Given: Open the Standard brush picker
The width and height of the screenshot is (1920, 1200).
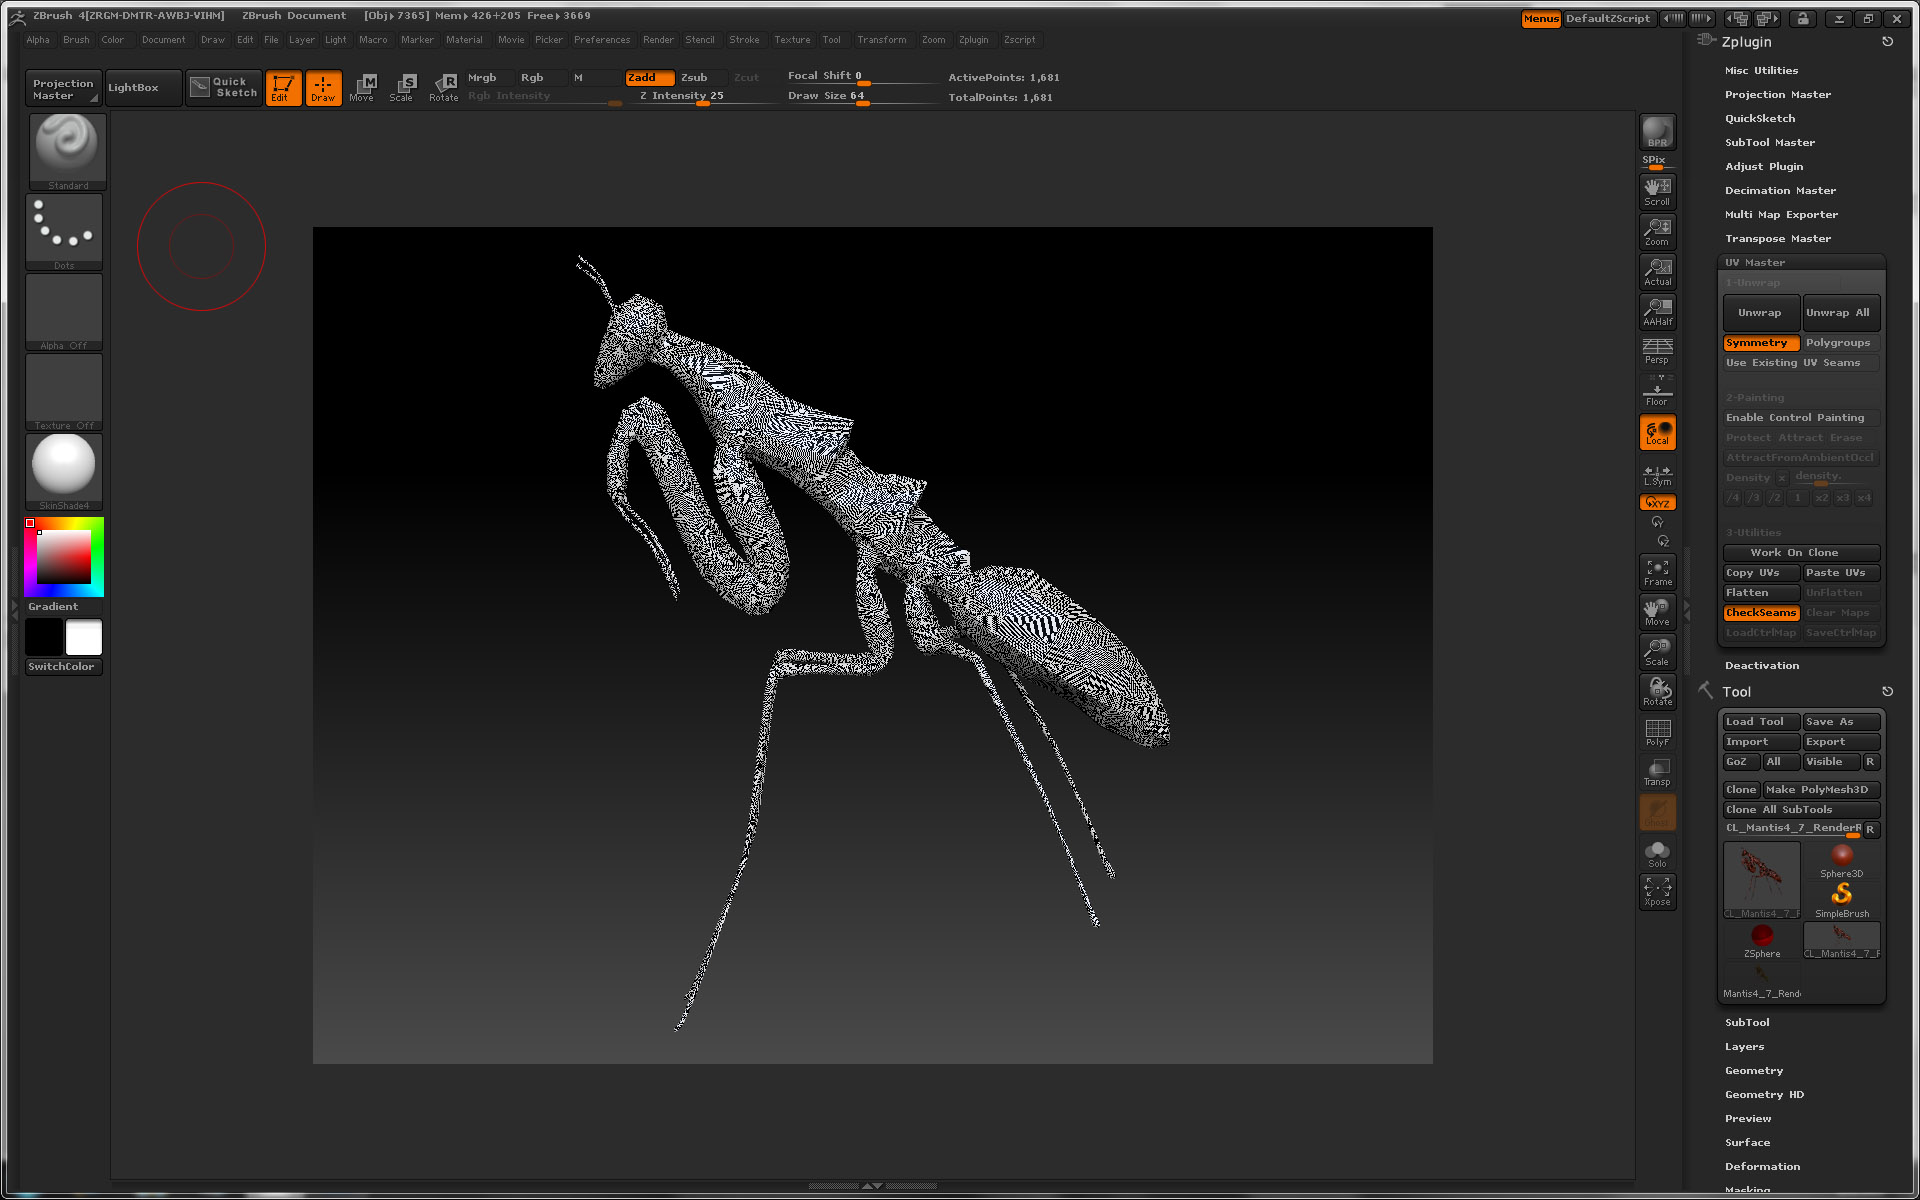Looking at the screenshot, I should pyautogui.click(x=66, y=151).
